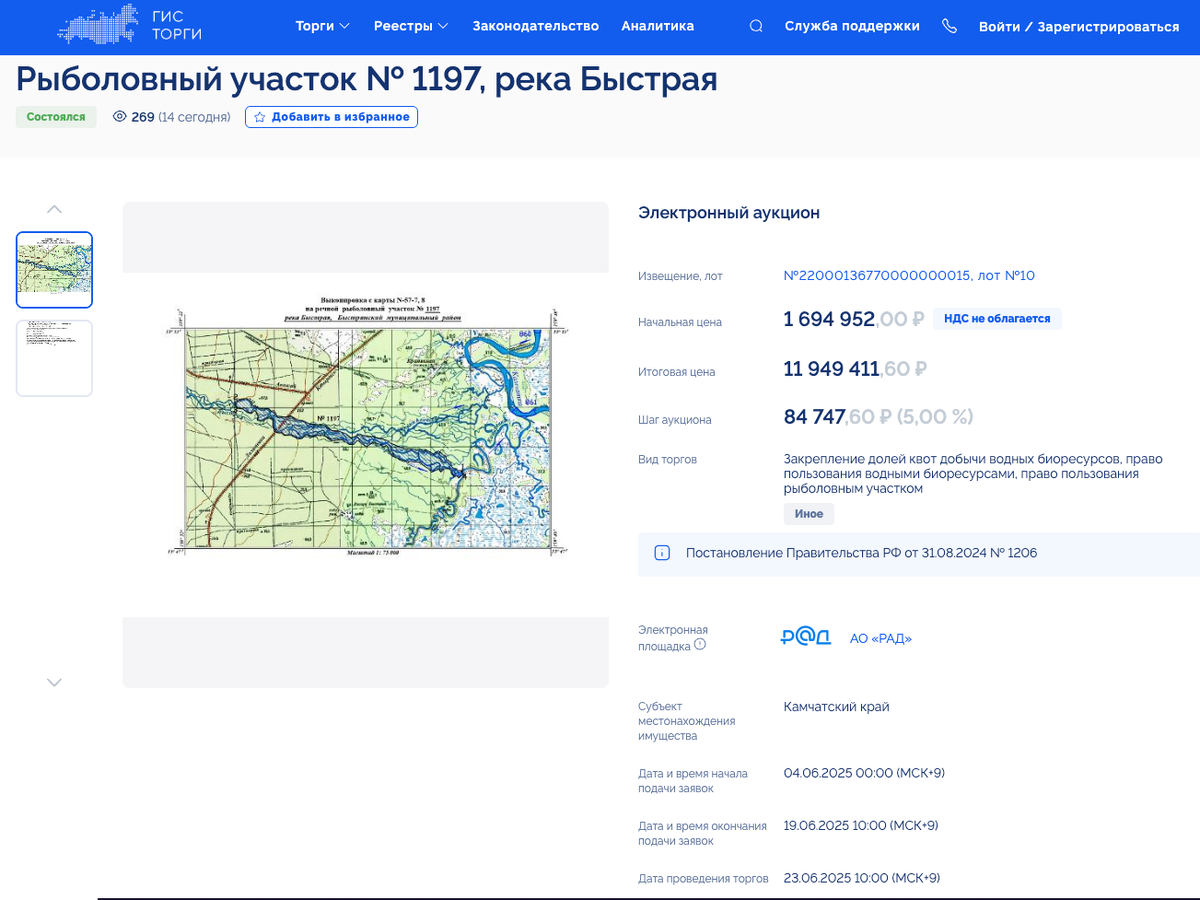Click the eye views counter icon
Viewport: 1200px width, 900px height.
[120, 117]
